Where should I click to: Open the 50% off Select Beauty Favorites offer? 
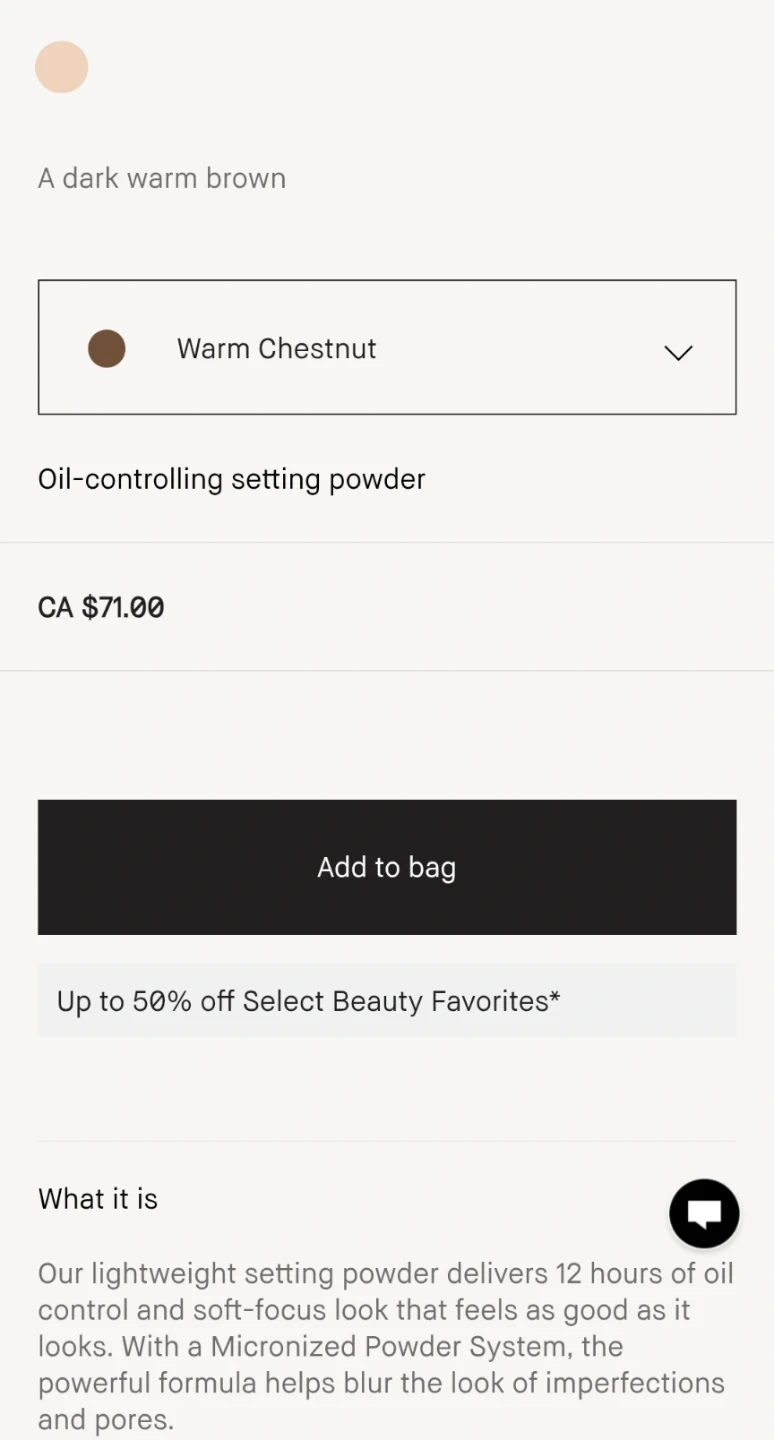(386, 1001)
